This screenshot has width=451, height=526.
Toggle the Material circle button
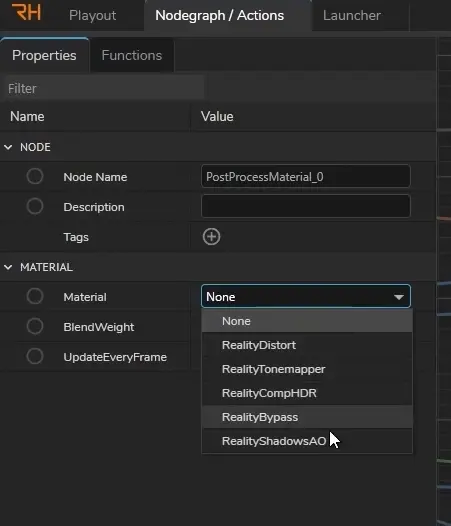[35, 297]
